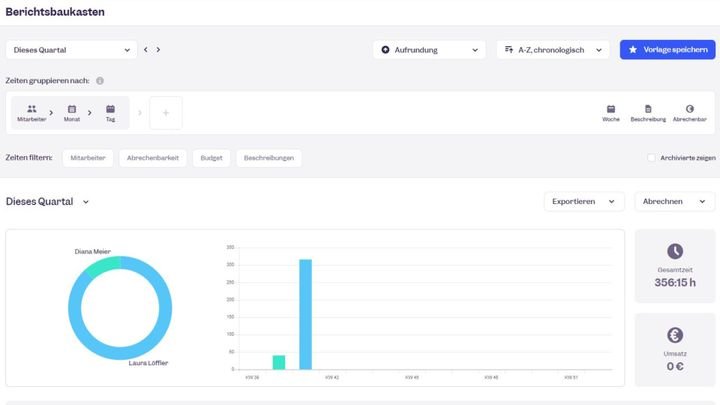Click the Abrechenbar grouping icon

(690, 109)
